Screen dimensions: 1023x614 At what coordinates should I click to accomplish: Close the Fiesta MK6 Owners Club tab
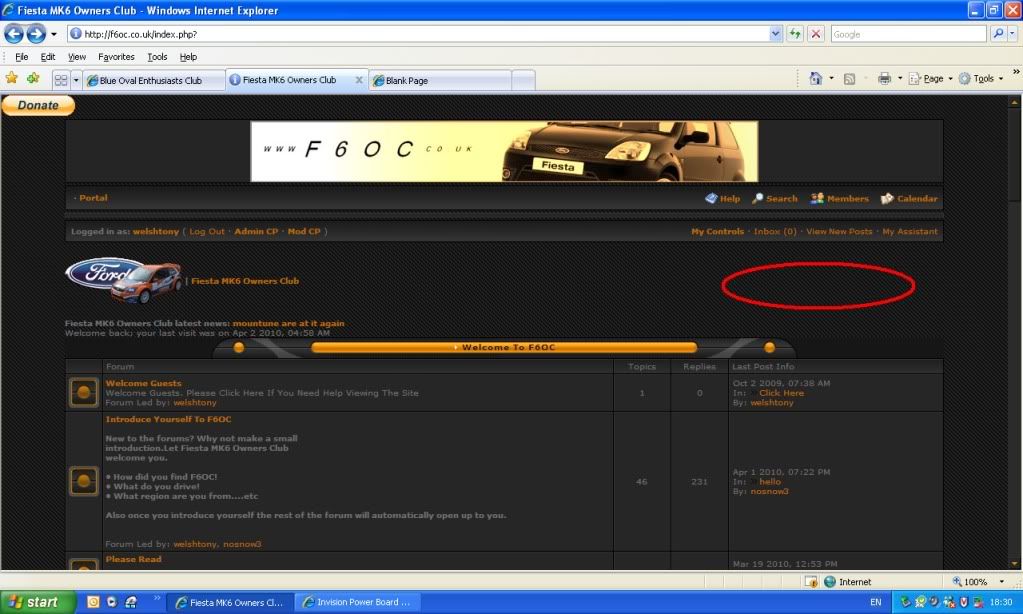359,80
